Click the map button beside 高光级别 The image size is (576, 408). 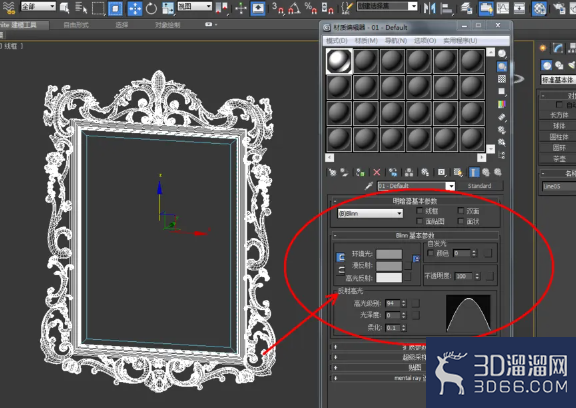pos(416,303)
